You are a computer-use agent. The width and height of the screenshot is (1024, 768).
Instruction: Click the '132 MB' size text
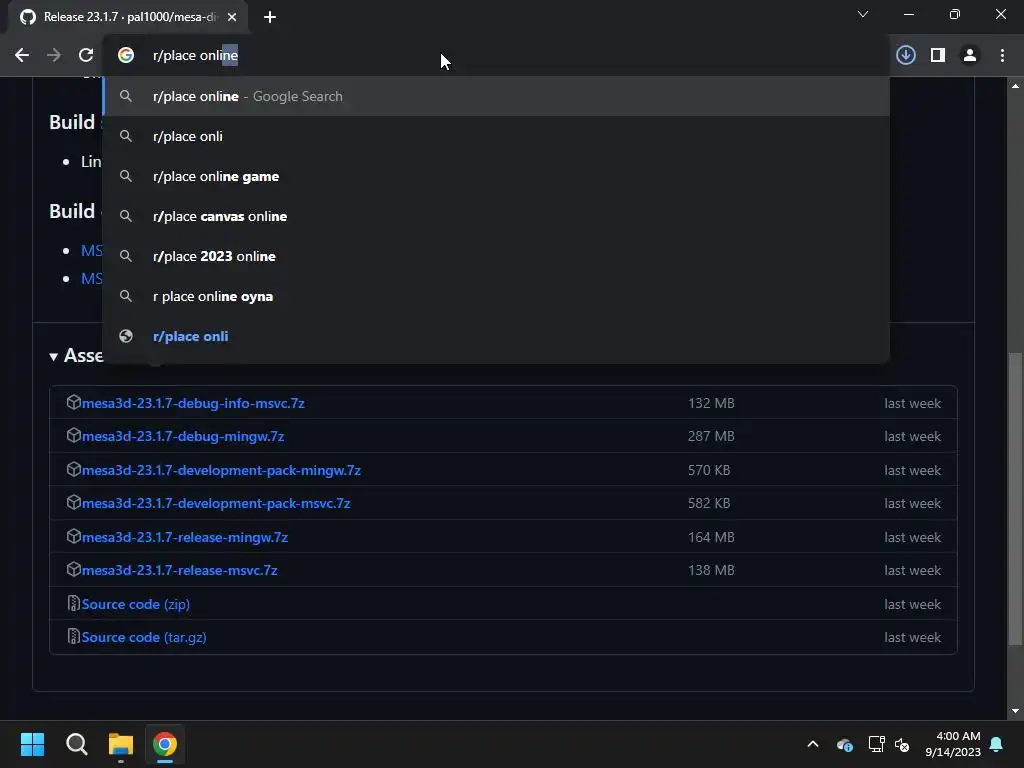pos(711,403)
